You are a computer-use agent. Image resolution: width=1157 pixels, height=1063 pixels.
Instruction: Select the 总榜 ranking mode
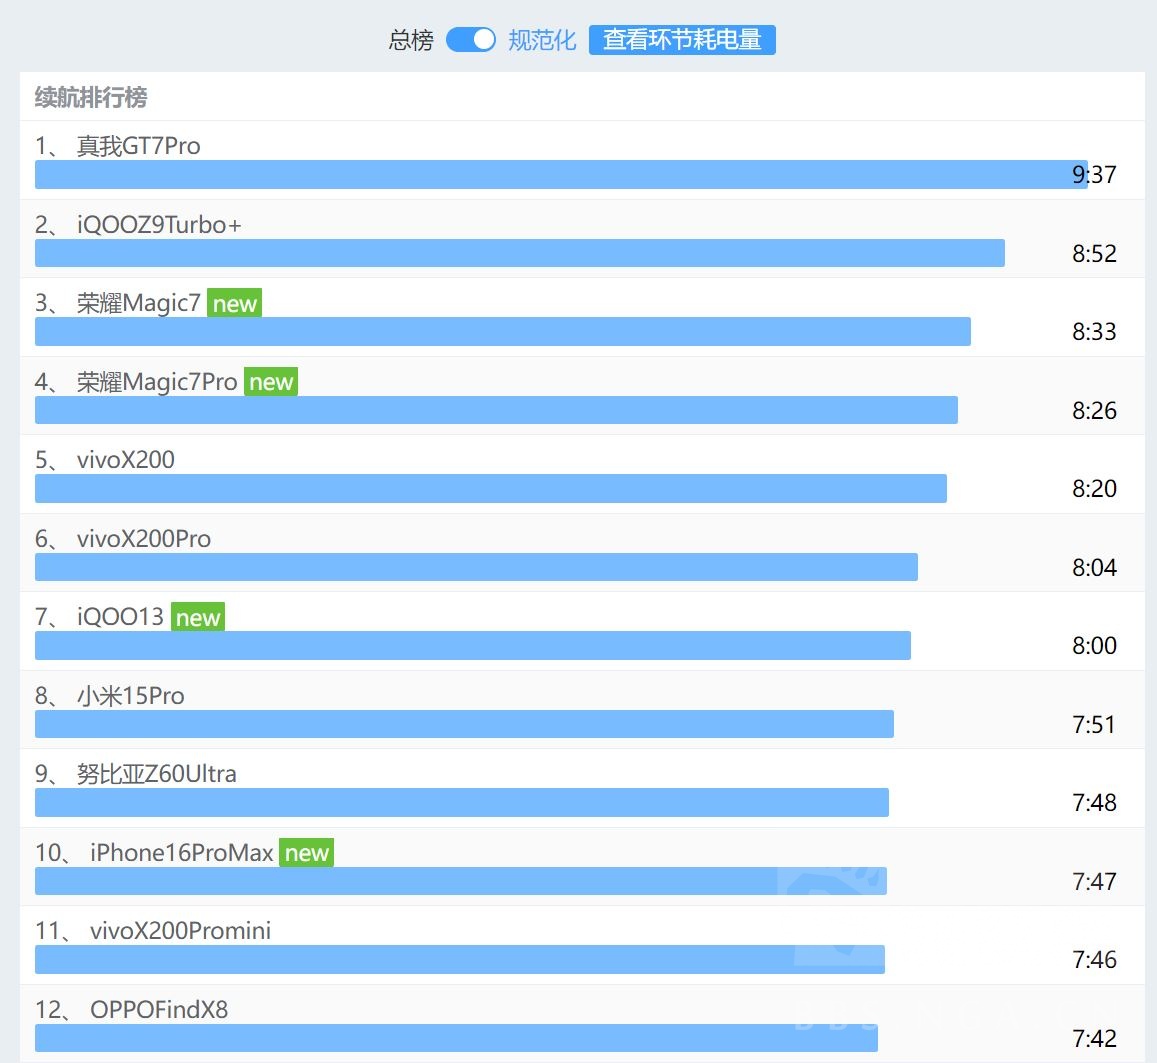(408, 40)
